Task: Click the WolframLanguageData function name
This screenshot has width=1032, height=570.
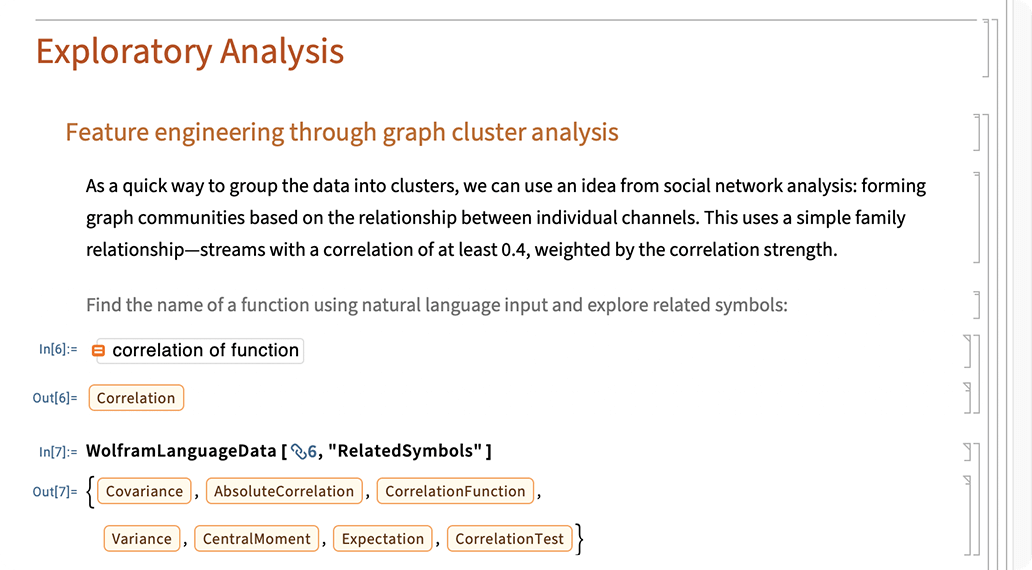Action: coord(181,451)
